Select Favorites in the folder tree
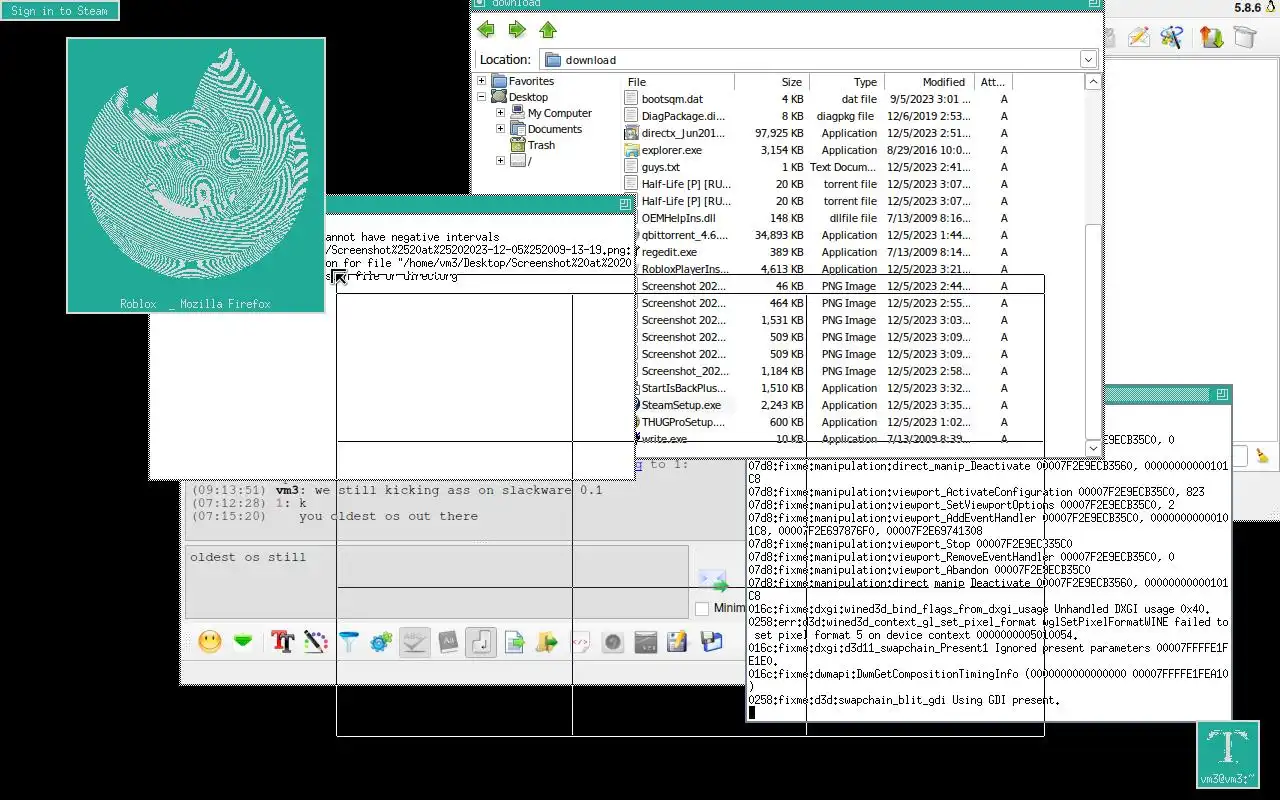The image size is (1280, 800). point(531,81)
